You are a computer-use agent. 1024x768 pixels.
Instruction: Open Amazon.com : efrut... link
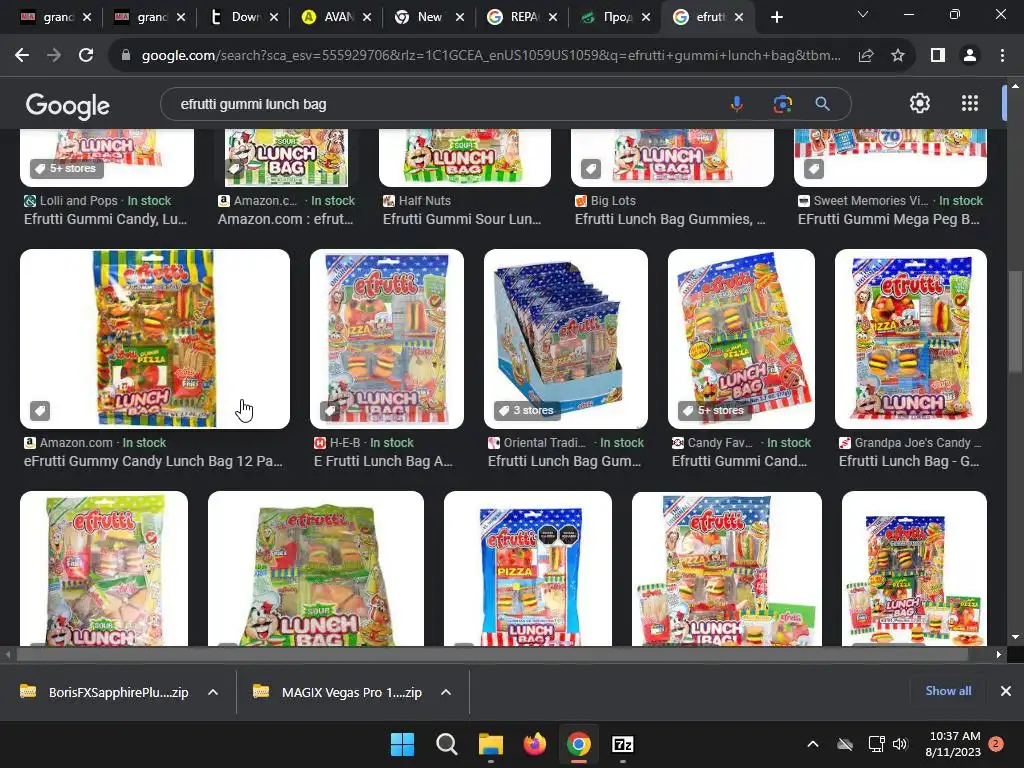pyautogui.click(x=285, y=219)
